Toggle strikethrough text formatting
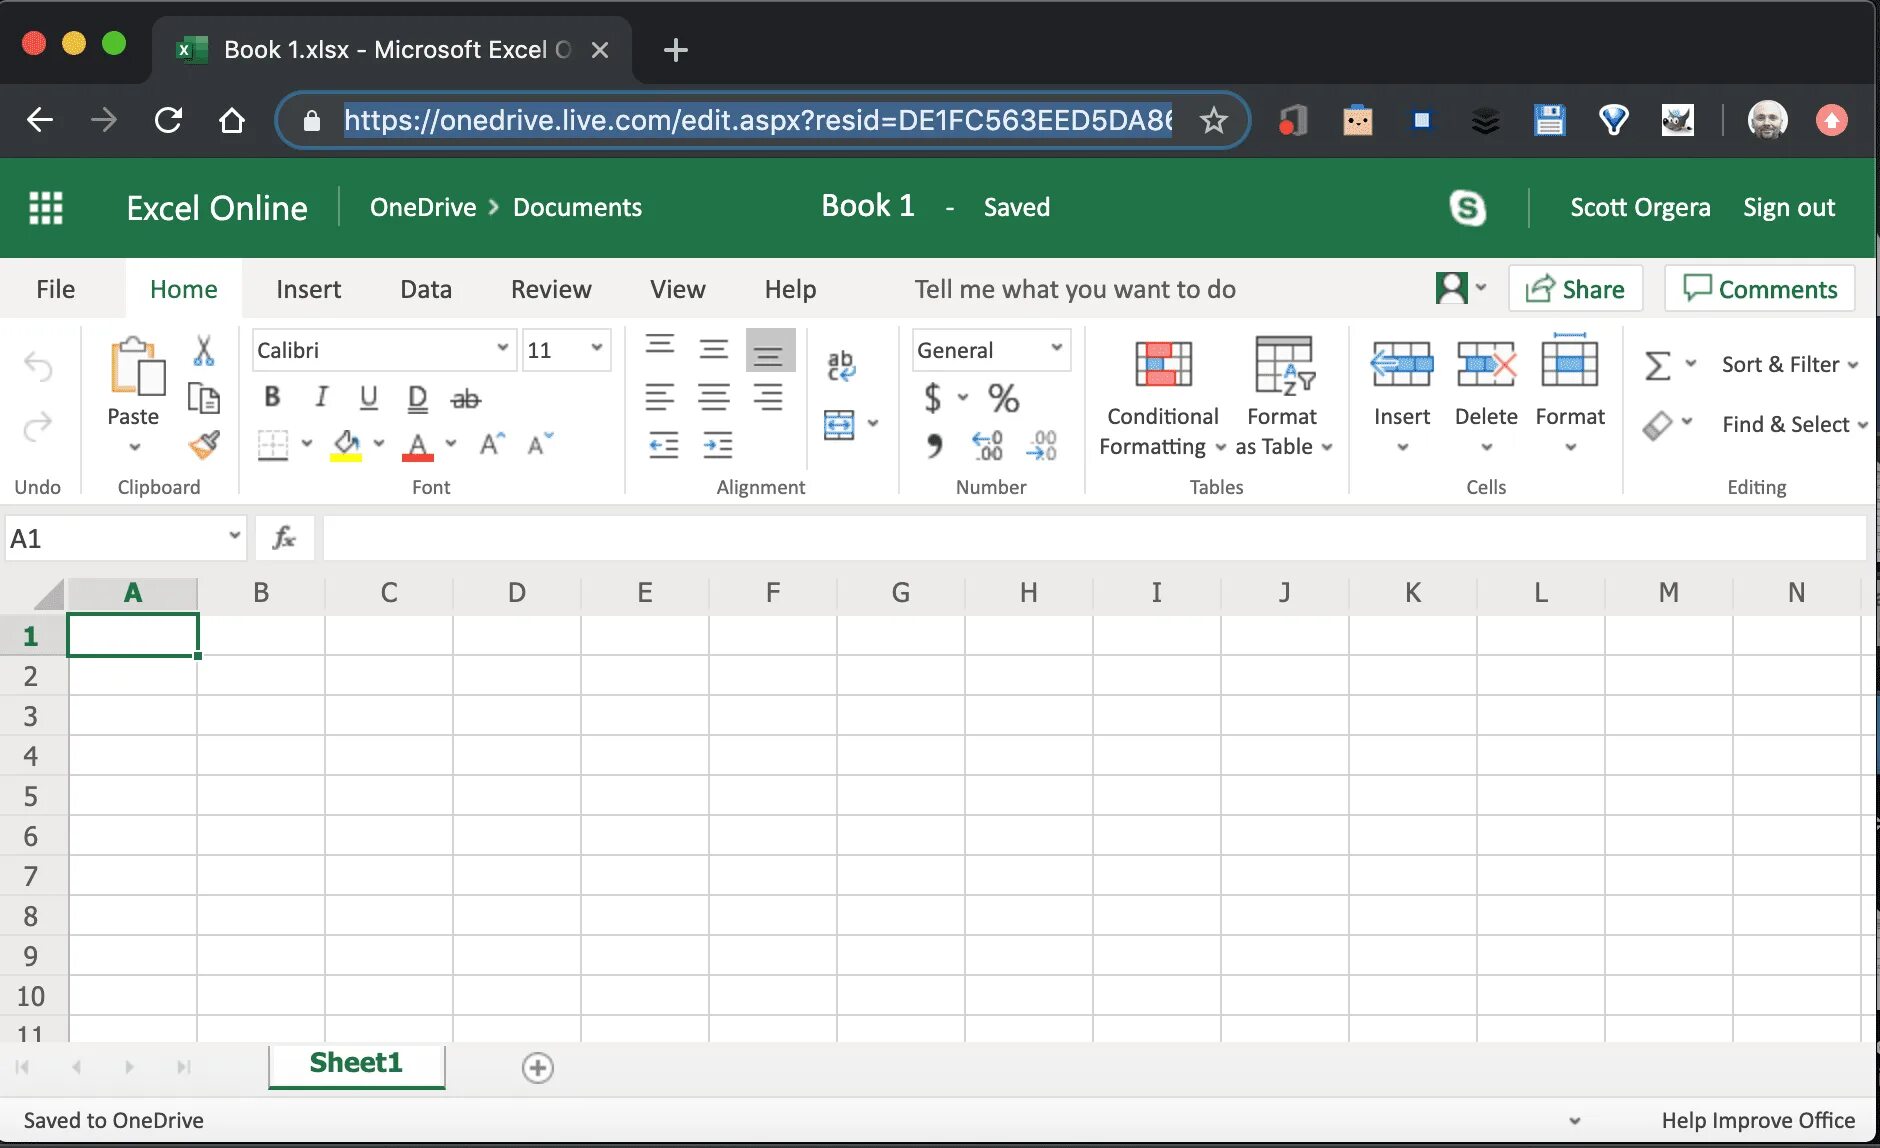Viewport: 1880px width, 1148px height. click(465, 399)
